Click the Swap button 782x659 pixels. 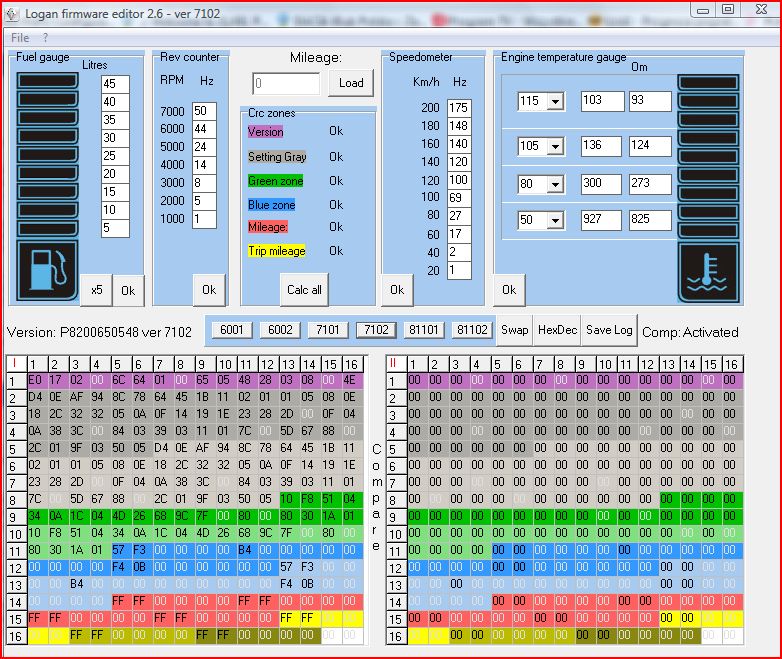click(x=515, y=330)
